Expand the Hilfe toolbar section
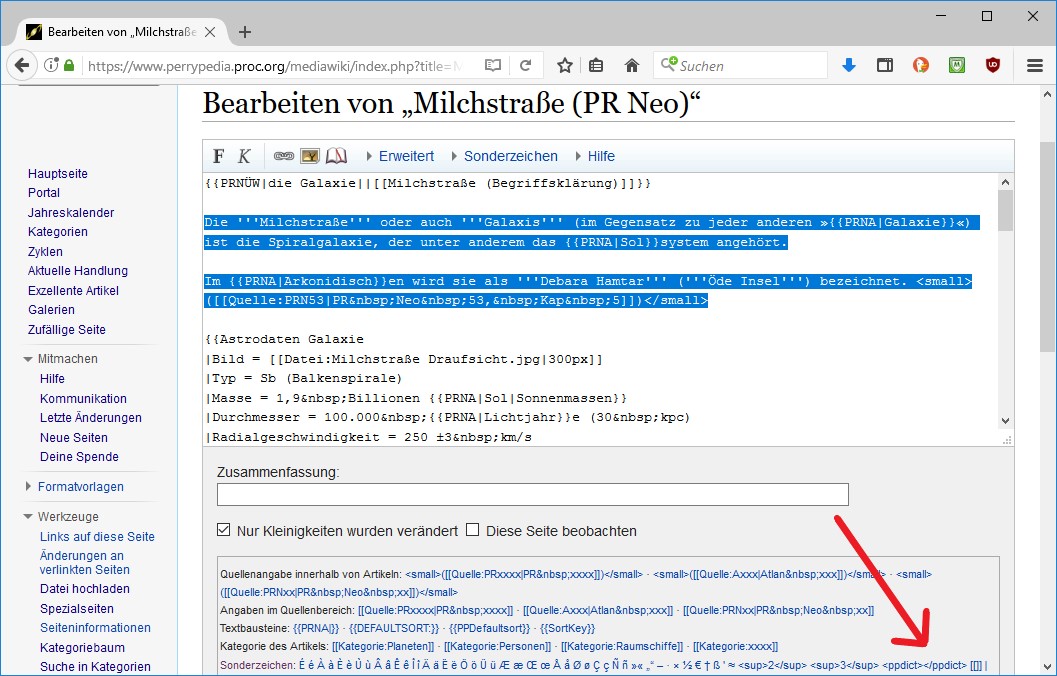Viewport: 1057px width, 676px height. (x=594, y=156)
